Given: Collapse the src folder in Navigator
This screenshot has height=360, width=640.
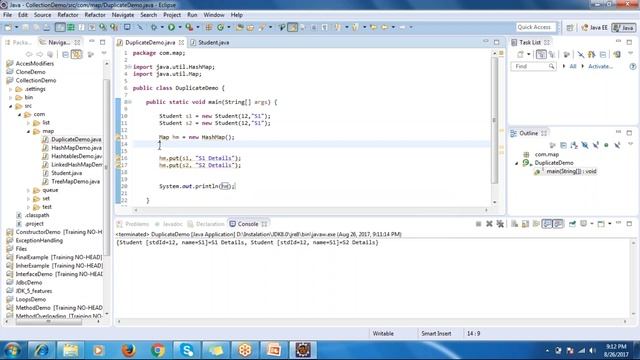Looking at the screenshot, I should (x=11, y=106).
